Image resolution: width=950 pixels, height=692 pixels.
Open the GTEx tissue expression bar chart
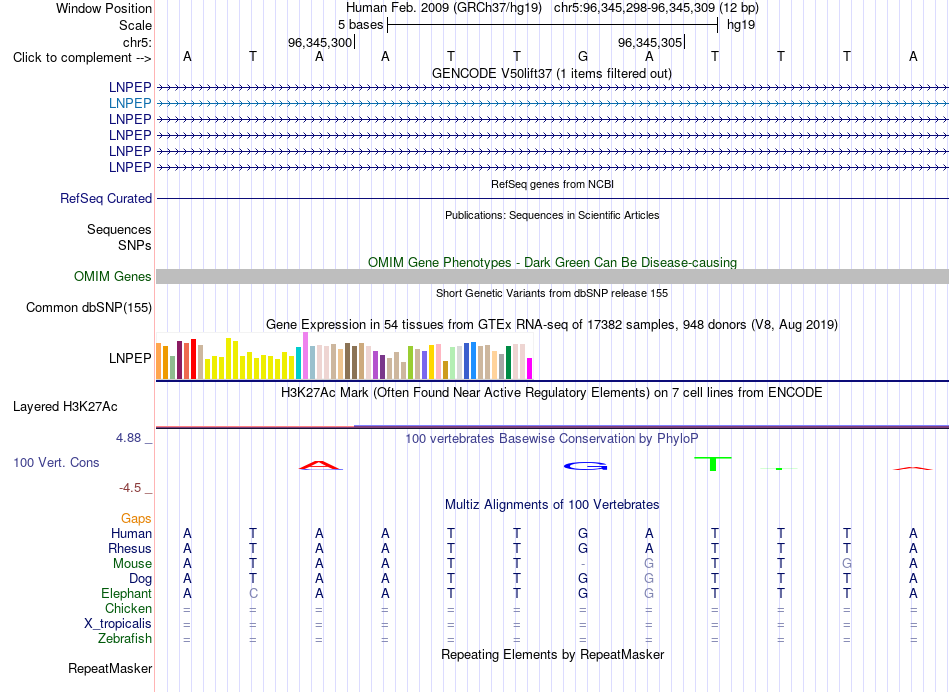[x=344, y=356]
